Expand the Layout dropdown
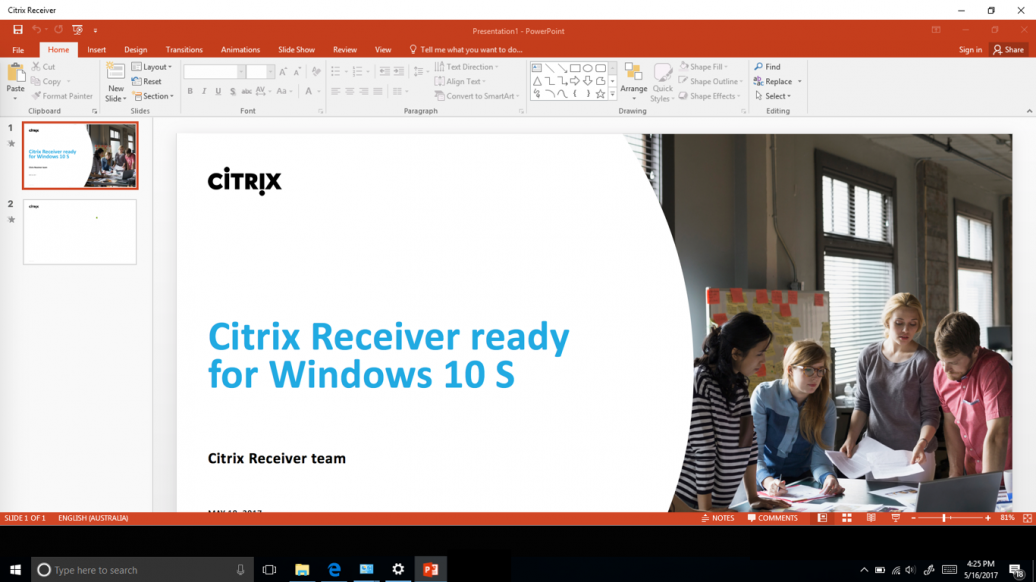The image size is (1036, 582). (x=153, y=67)
